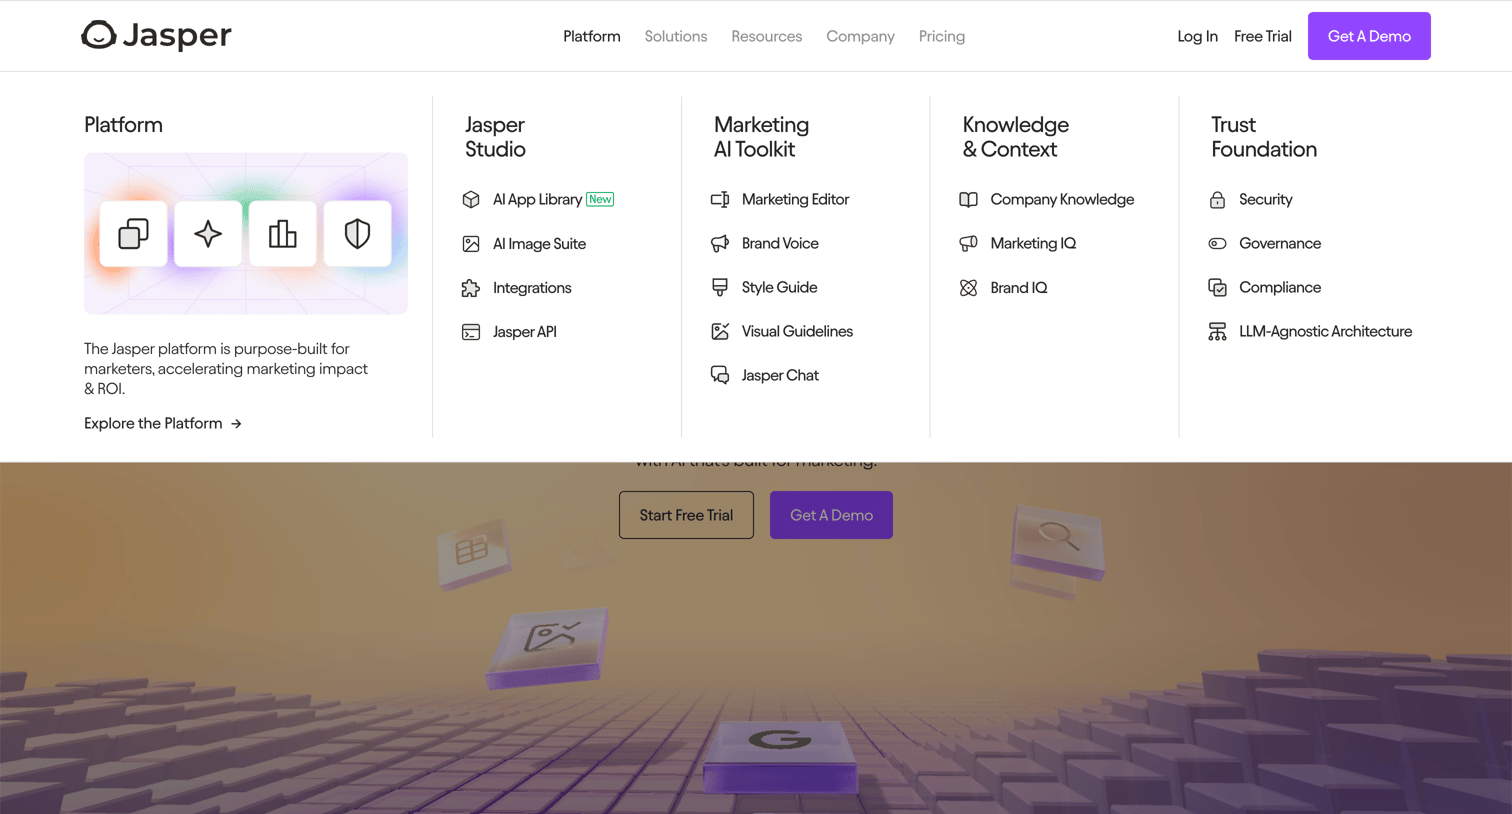Image resolution: width=1512 pixels, height=814 pixels.
Task: Click the arrow beside Explore the Platform
Action: click(236, 424)
